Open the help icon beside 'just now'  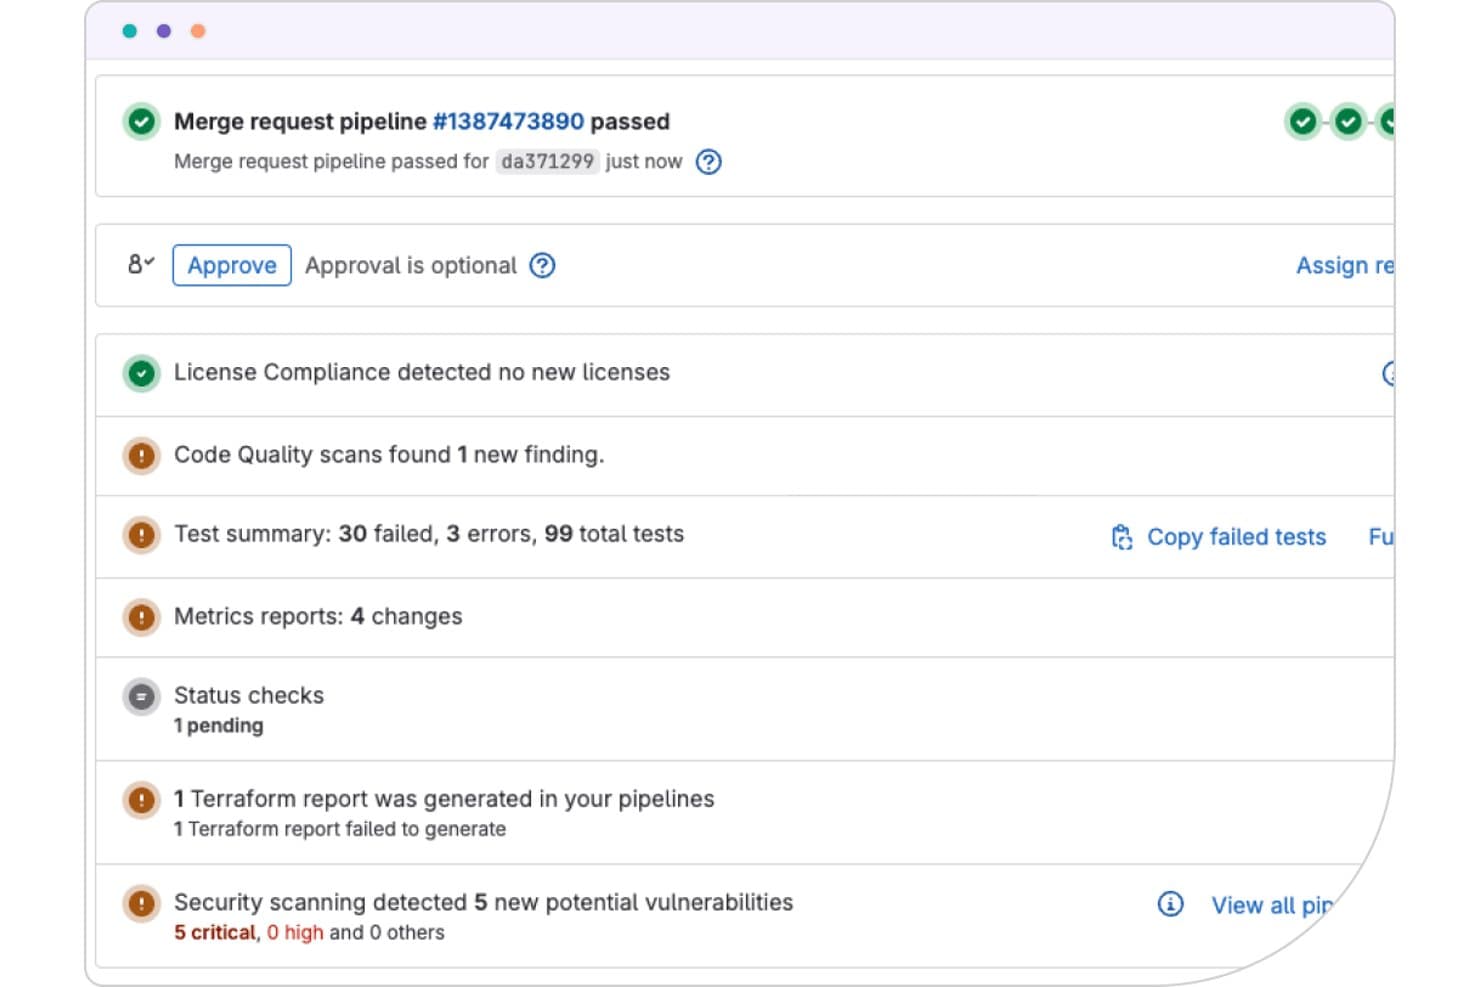708,162
